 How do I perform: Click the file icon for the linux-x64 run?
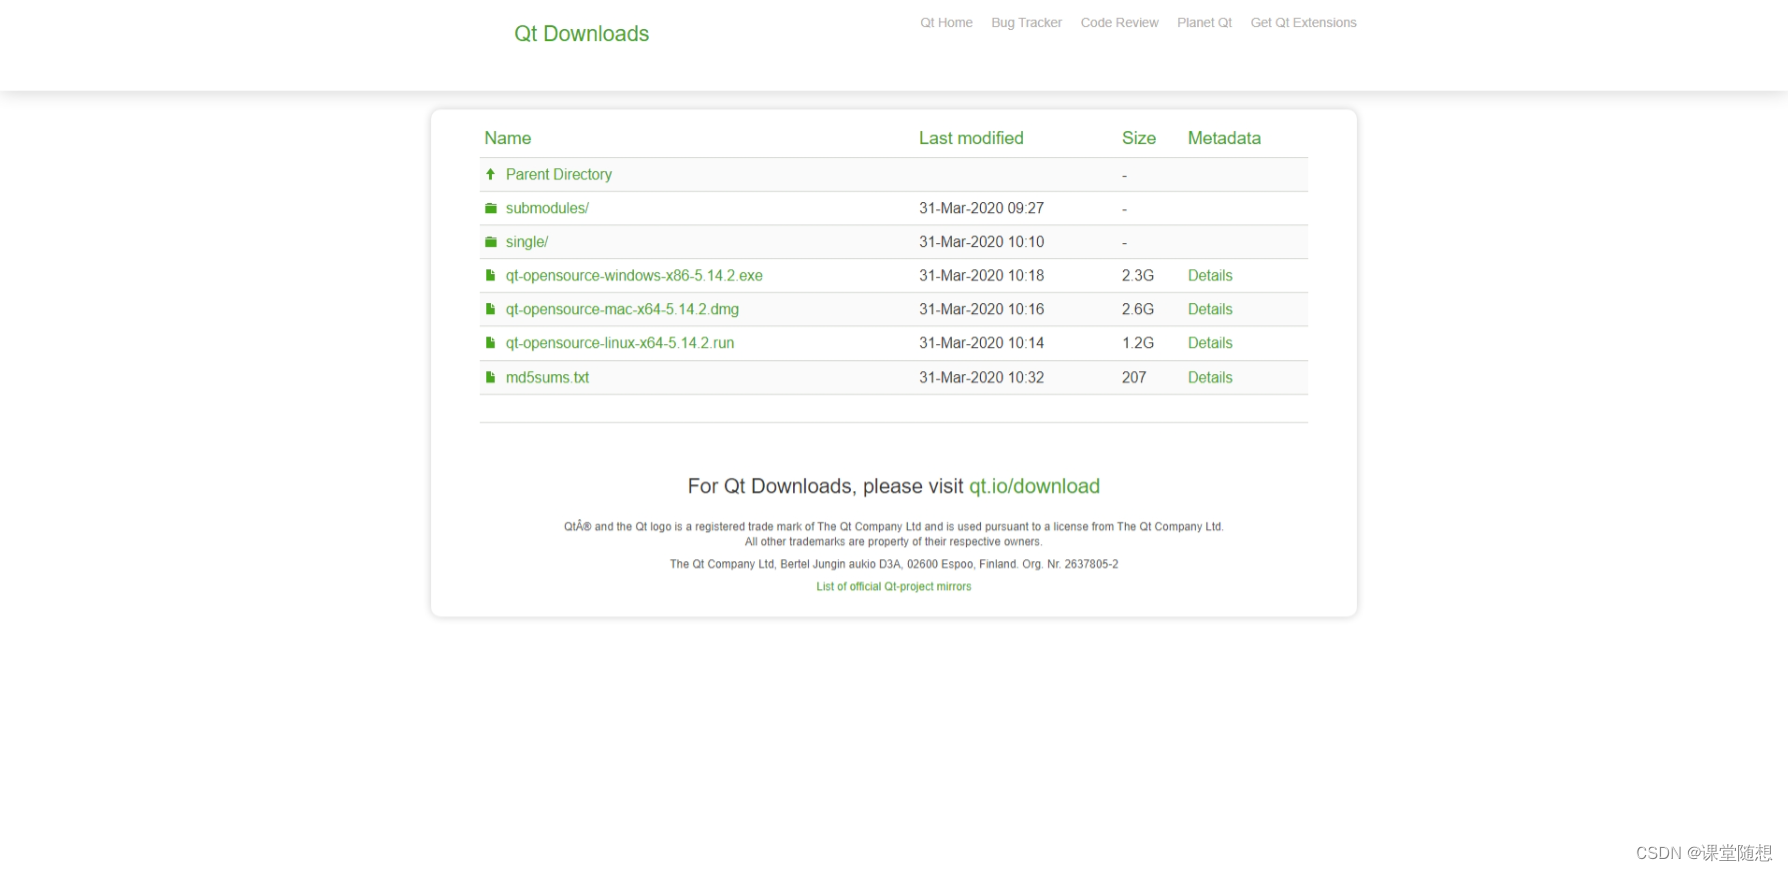pos(491,343)
